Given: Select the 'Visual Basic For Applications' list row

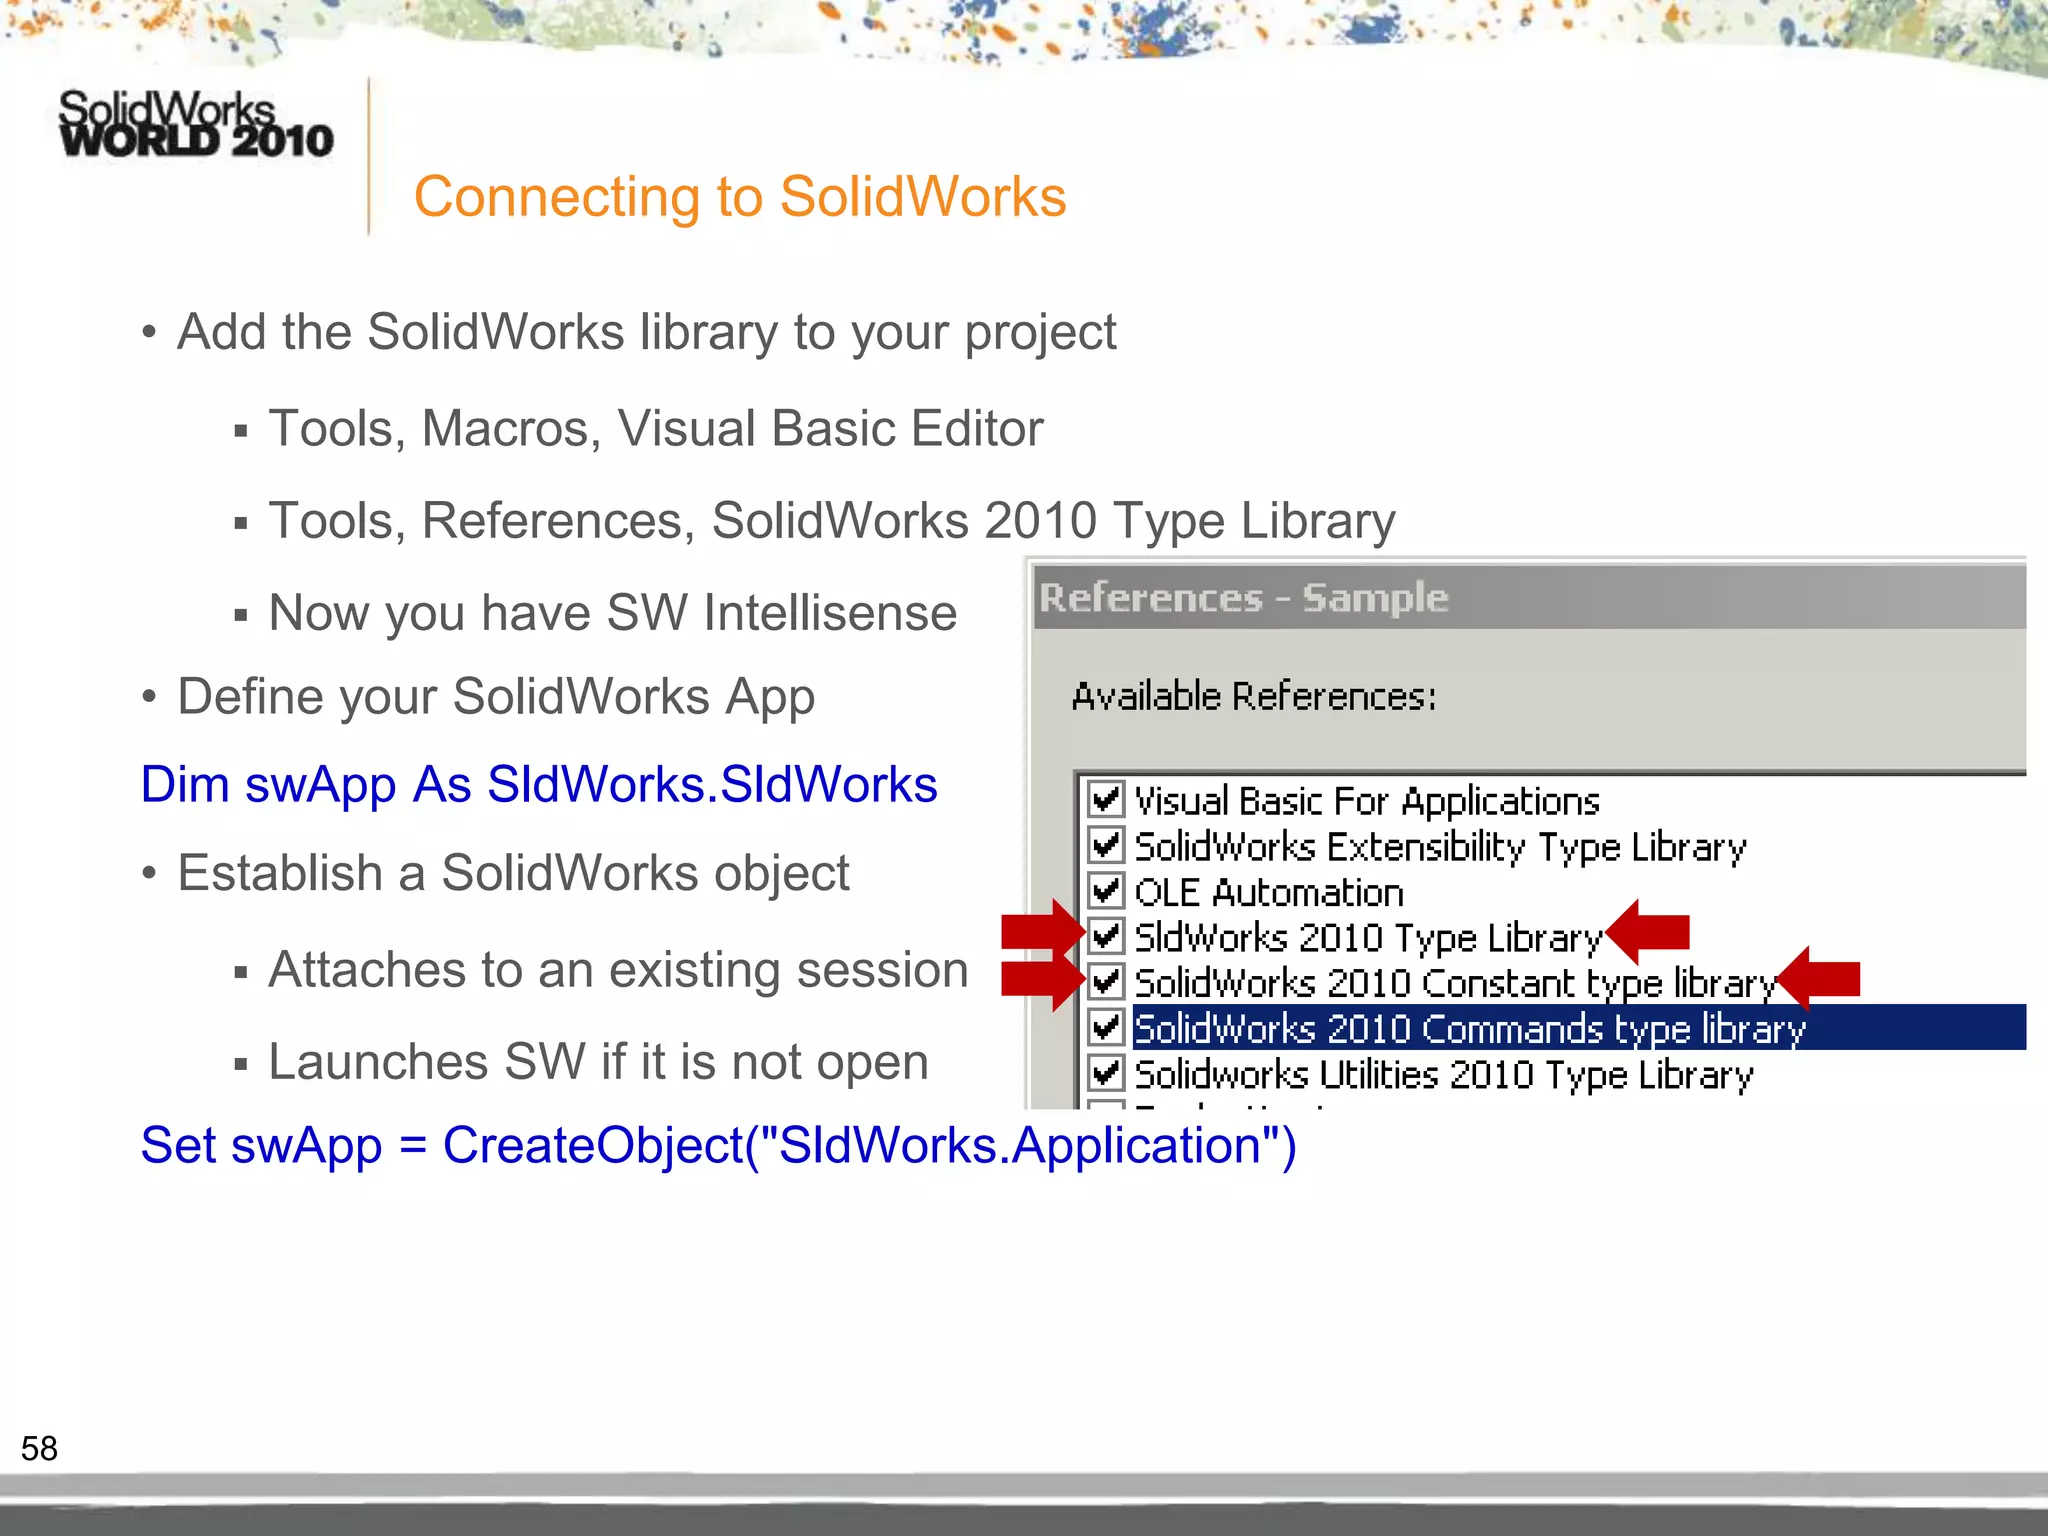Looking at the screenshot, I should (x=1367, y=801).
